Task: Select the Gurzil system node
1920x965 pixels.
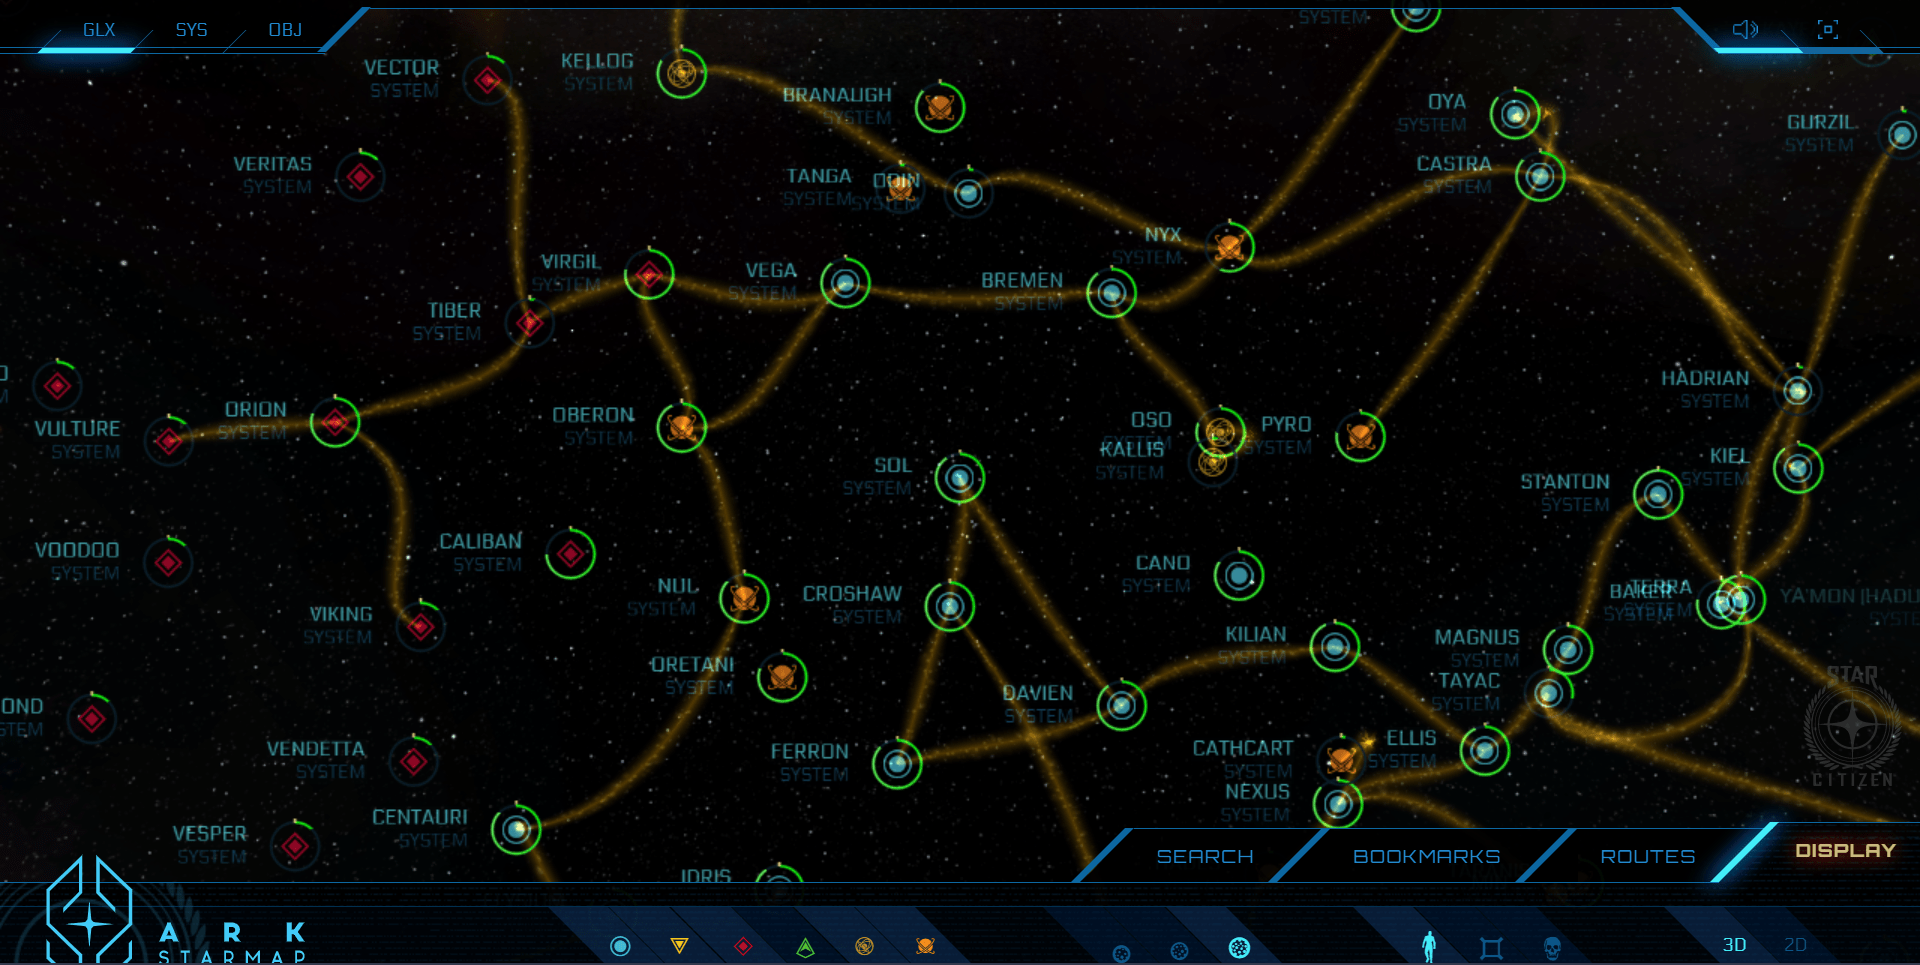Action: [1902, 134]
